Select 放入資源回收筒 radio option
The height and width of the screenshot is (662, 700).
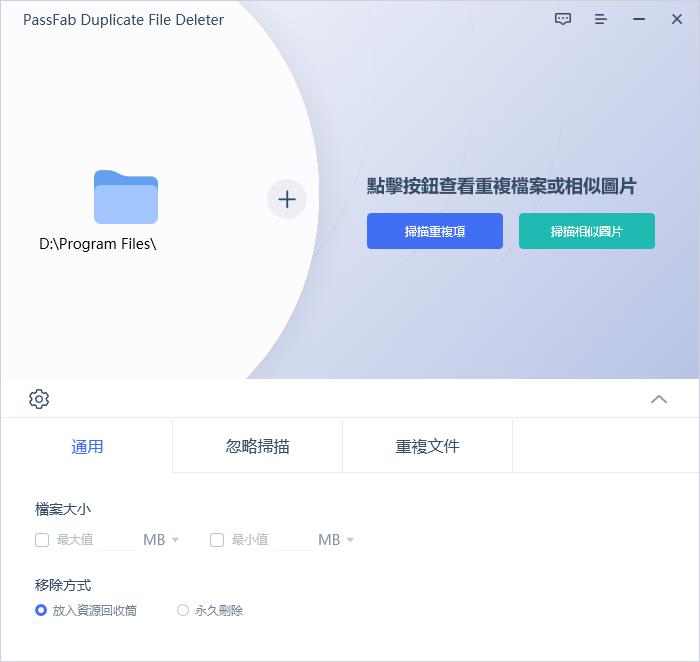point(41,610)
